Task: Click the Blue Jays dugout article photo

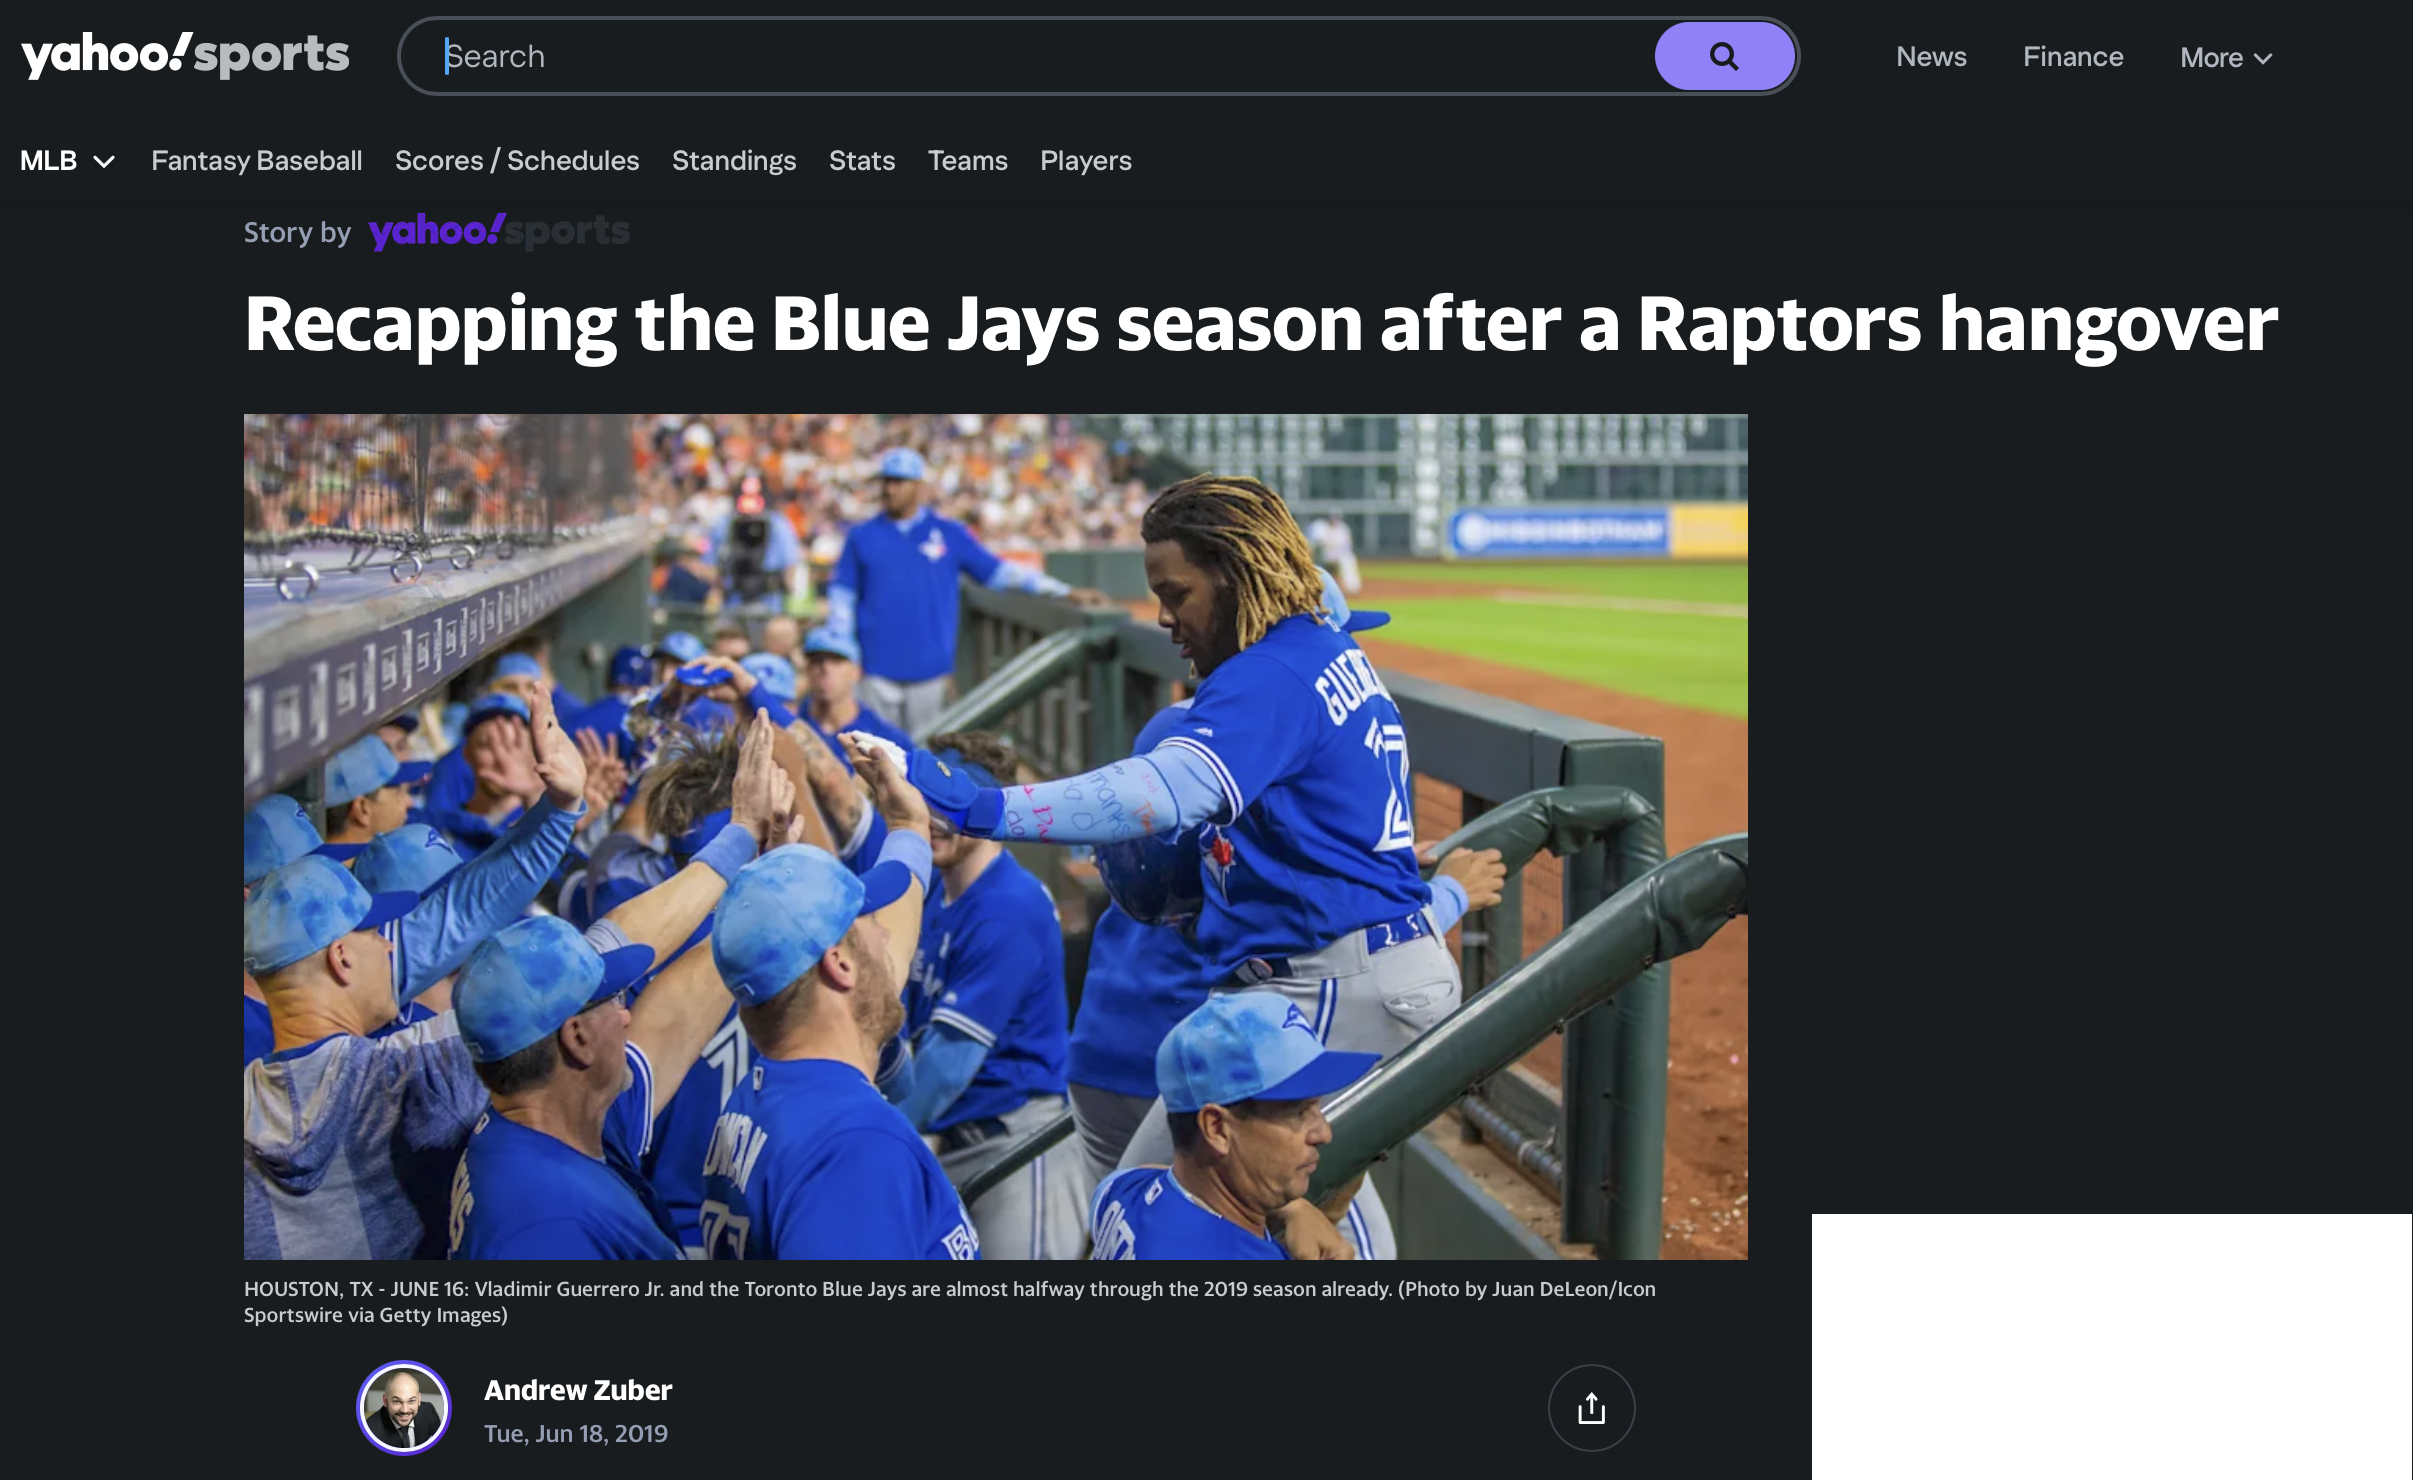Action: 996,837
